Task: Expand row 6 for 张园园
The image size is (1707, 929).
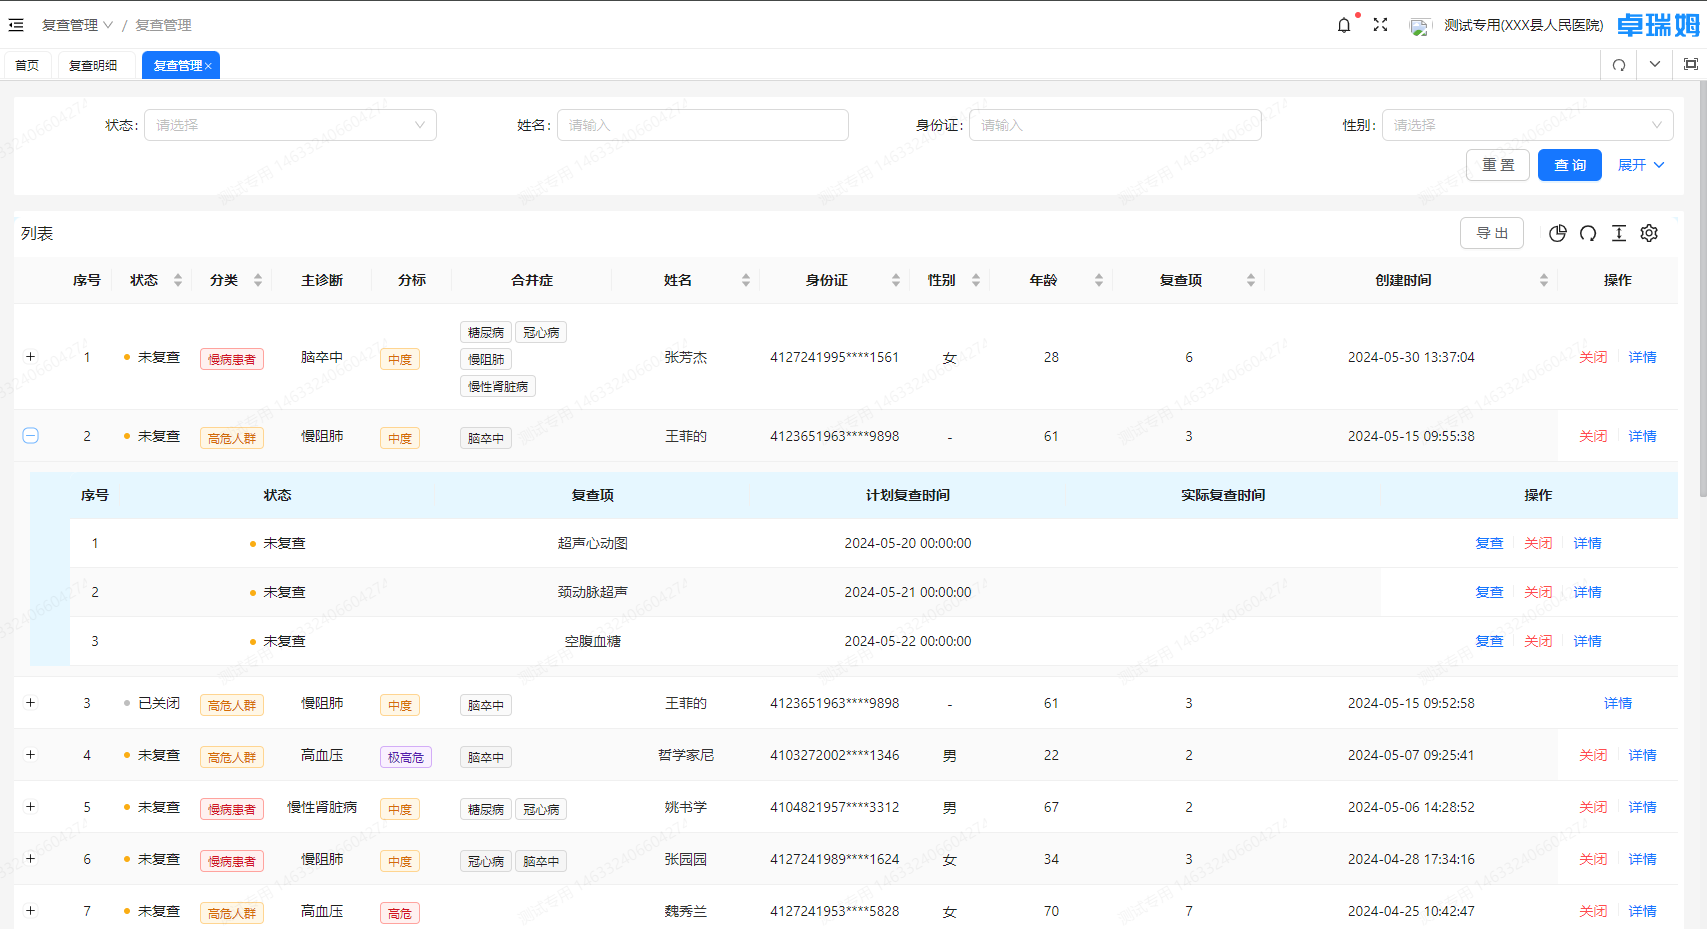Action: click(x=30, y=859)
